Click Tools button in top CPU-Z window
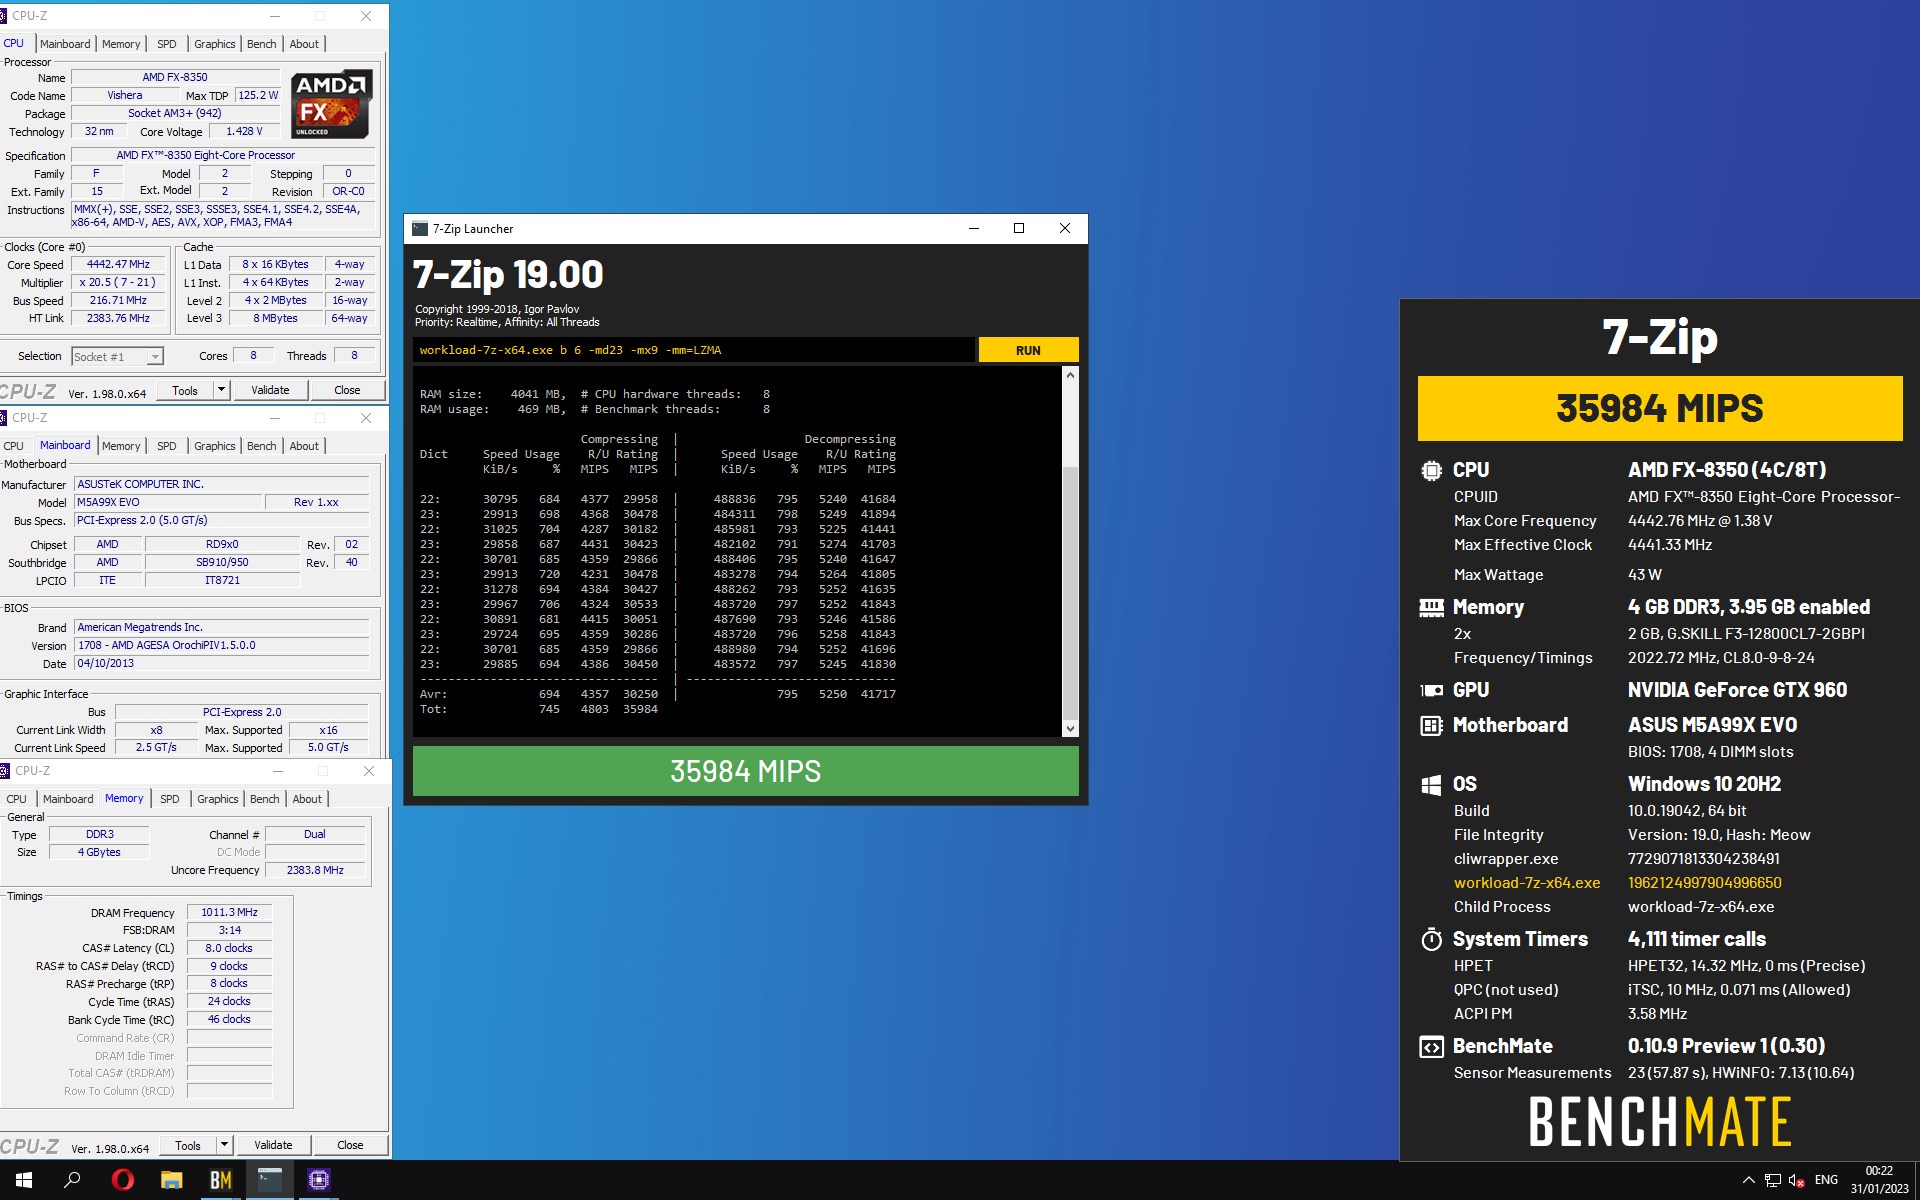The width and height of the screenshot is (1920, 1200). 185,390
